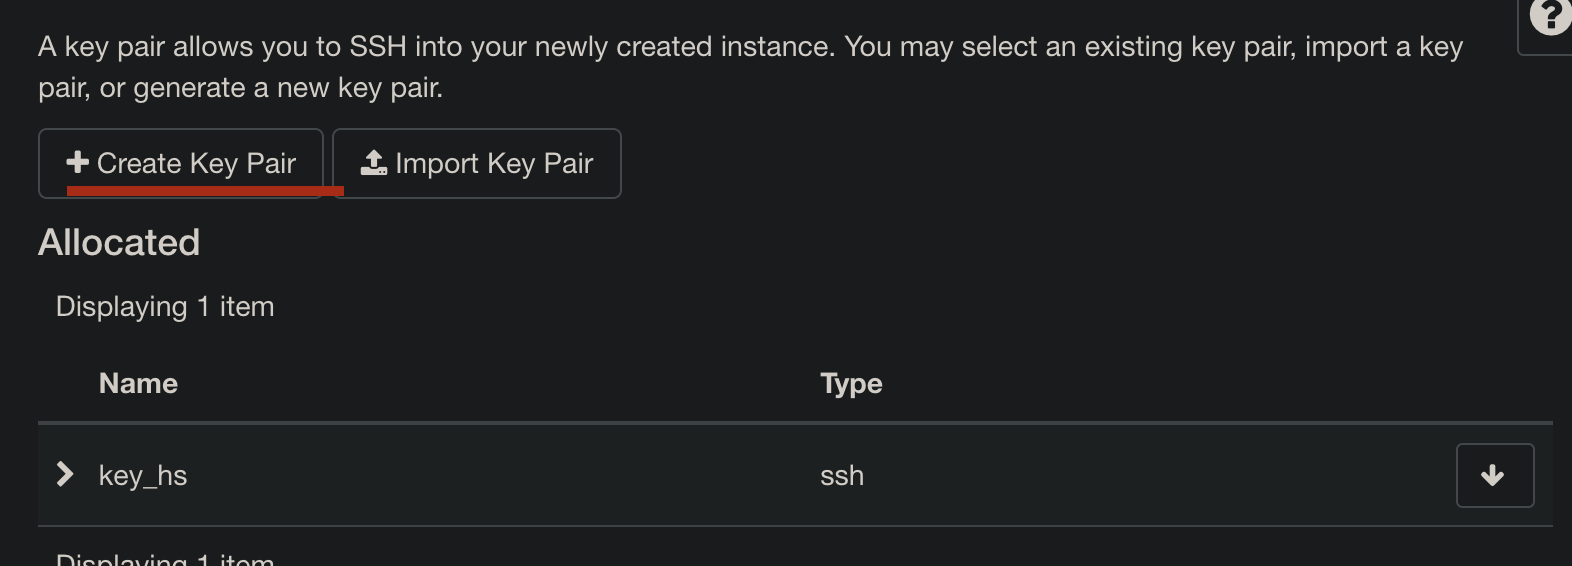The height and width of the screenshot is (566, 1572).
Task: Expand the key_hs row details chevron
Action: [65, 474]
